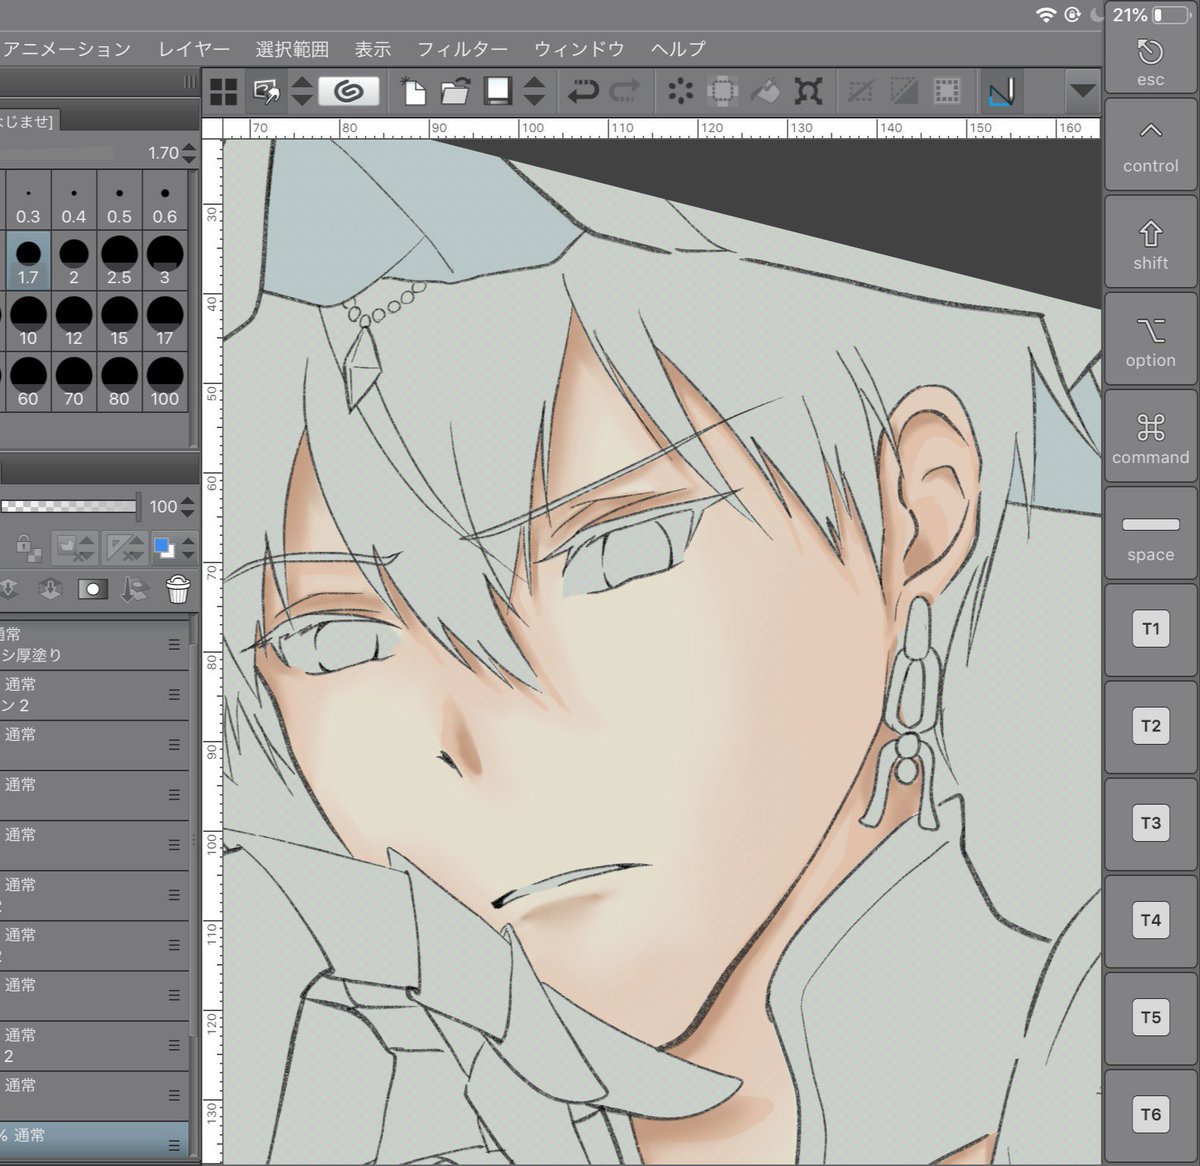Delete the layer with the trash can icon
1200x1166 pixels.
click(x=178, y=589)
